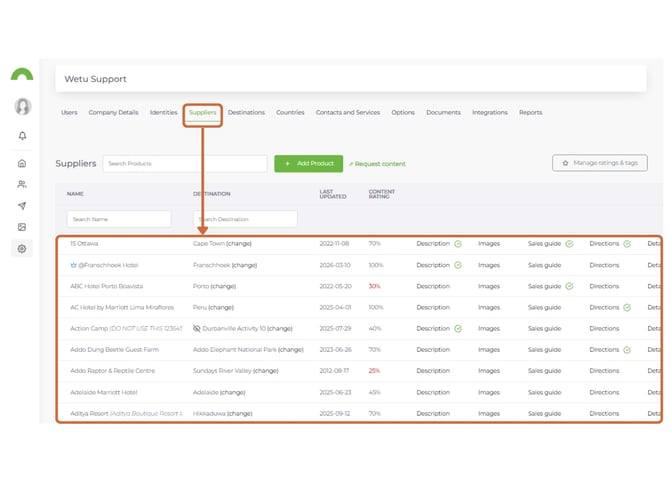
Task: Click change link next to Sundays River Valley
Action: 265,370
